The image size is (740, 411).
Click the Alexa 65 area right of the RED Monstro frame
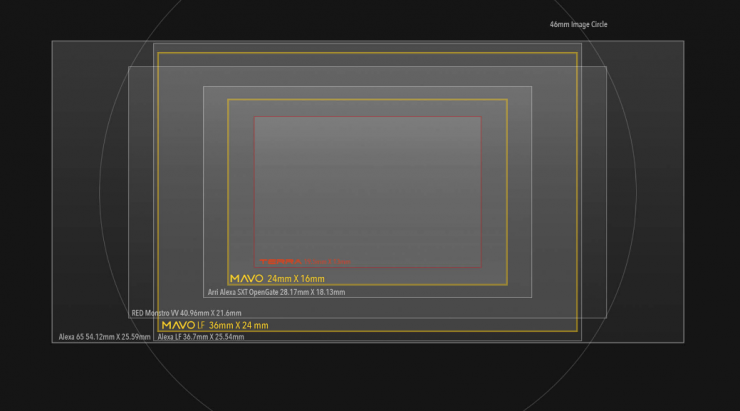click(645, 190)
